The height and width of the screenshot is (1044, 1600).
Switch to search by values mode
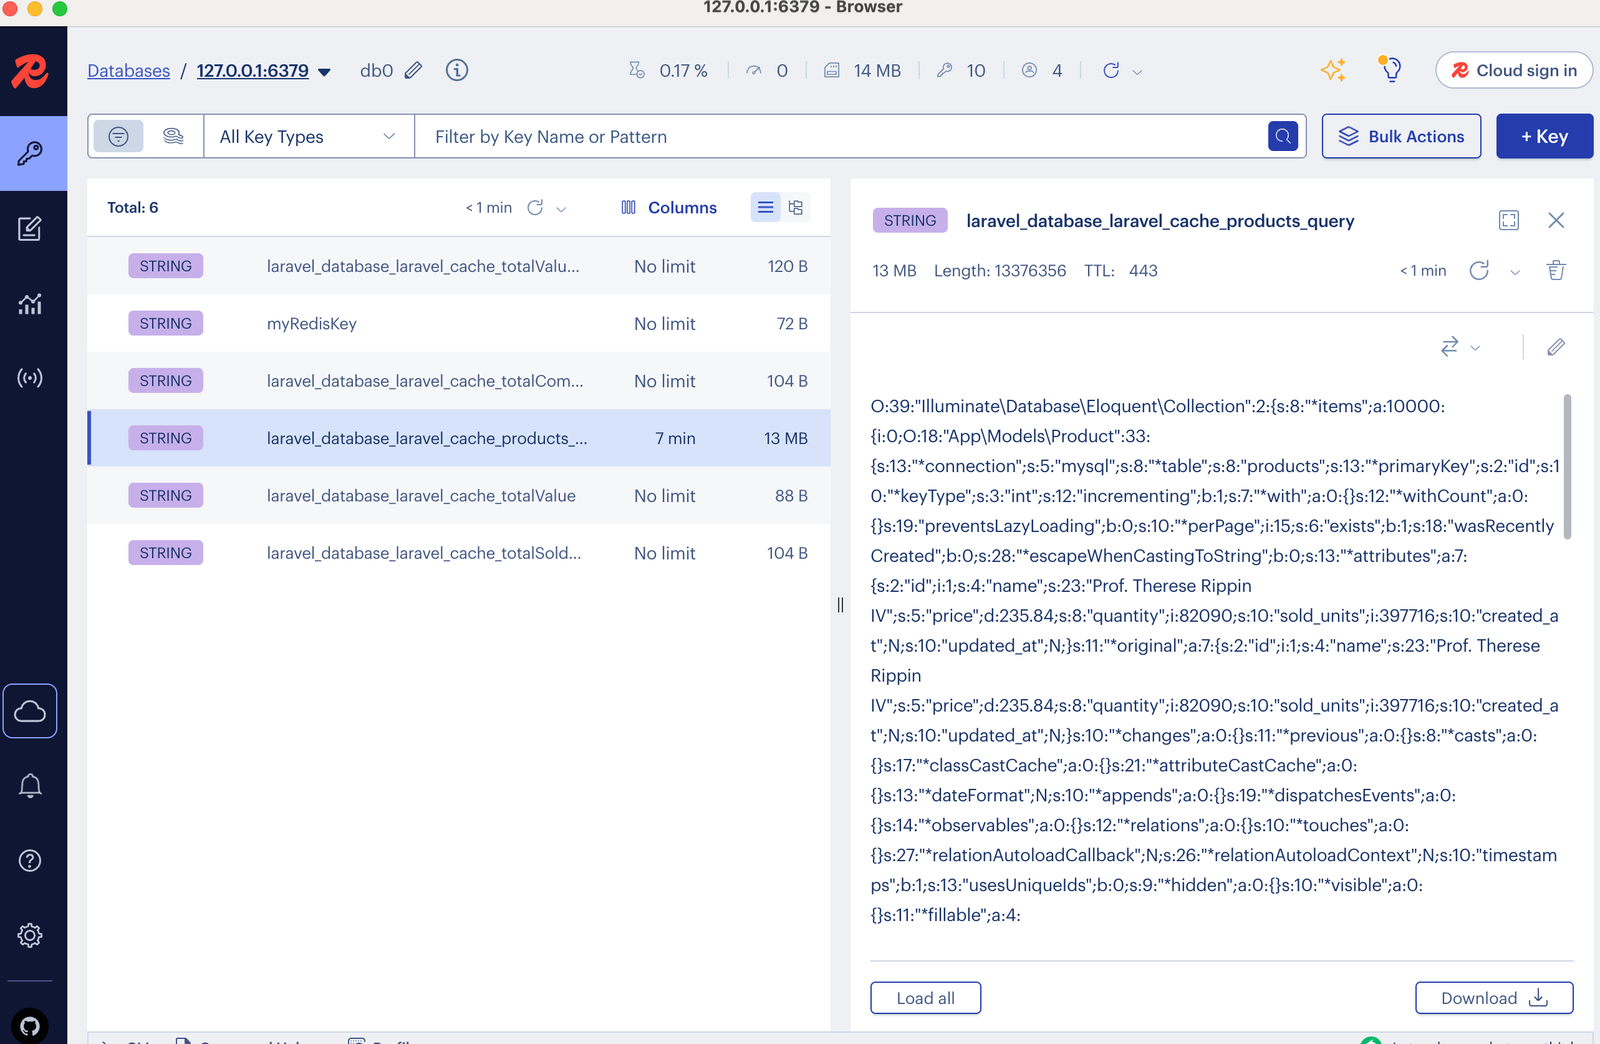click(173, 136)
